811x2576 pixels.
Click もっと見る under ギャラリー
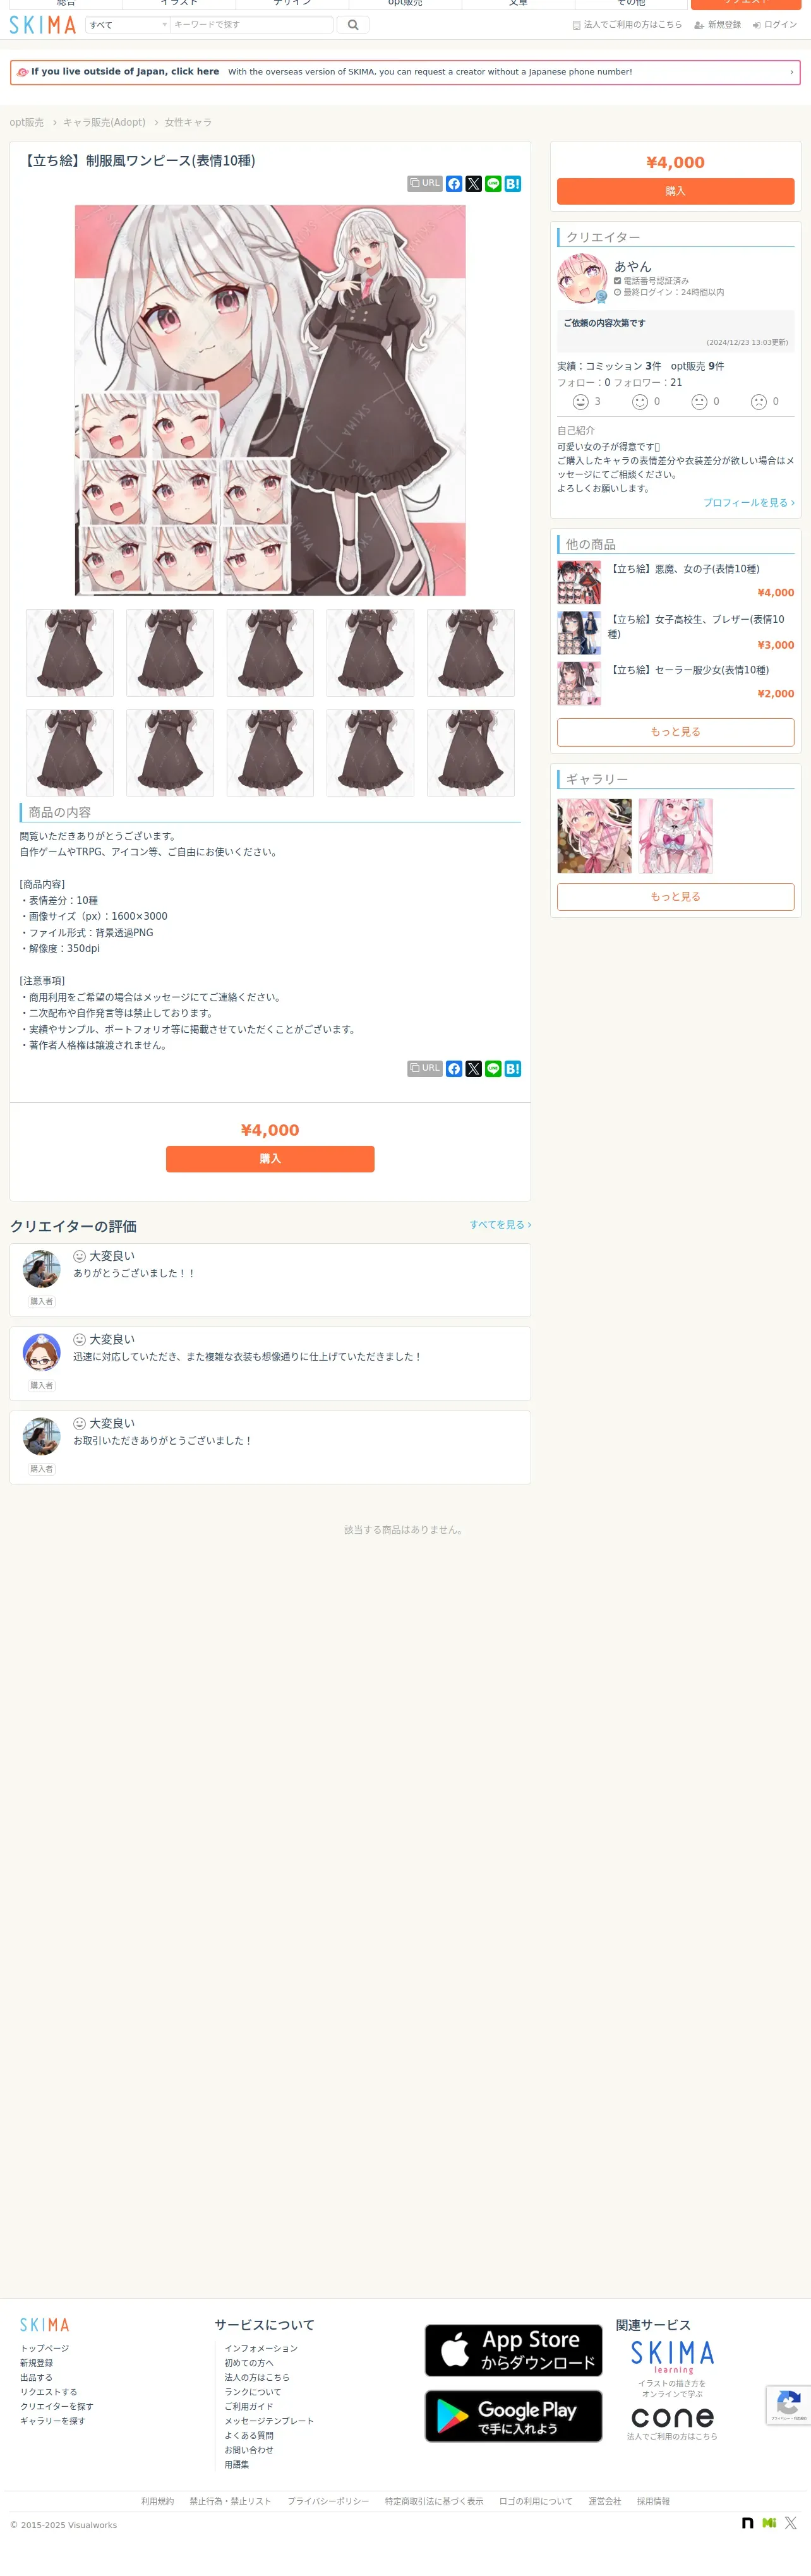click(x=676, y=897)
